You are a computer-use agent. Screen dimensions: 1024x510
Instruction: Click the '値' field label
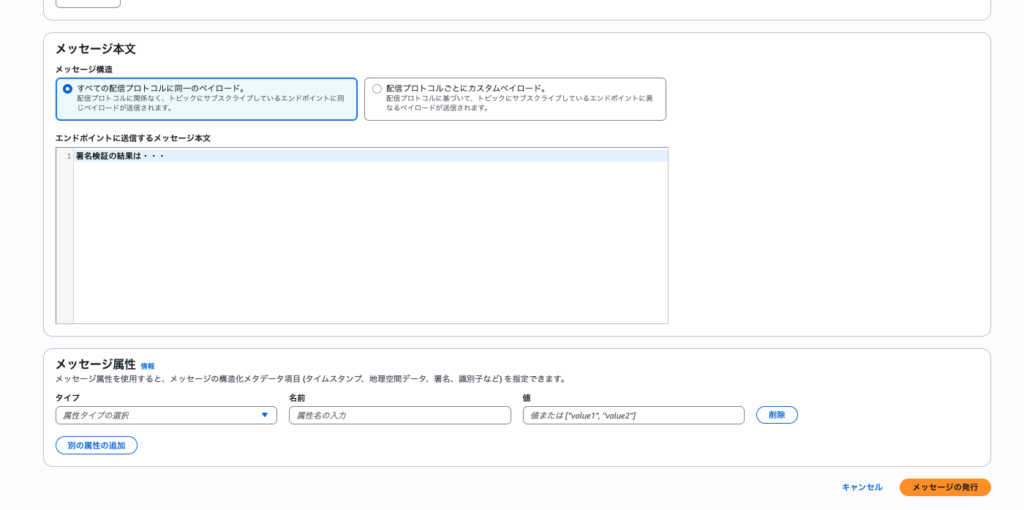point(527,398)
